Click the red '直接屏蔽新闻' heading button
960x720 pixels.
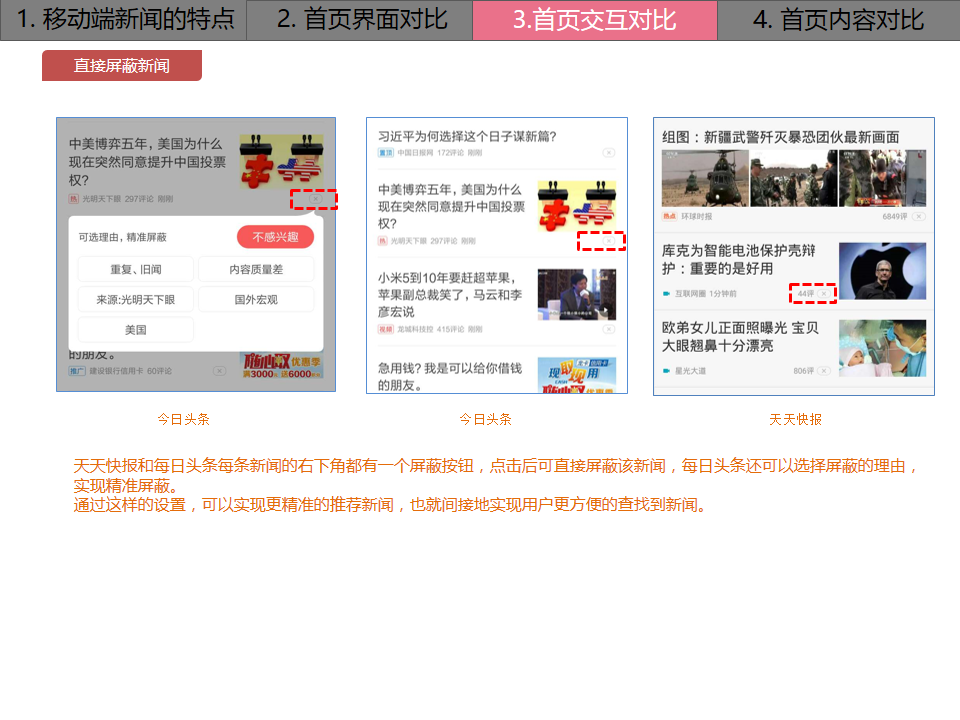click(122, 66)
